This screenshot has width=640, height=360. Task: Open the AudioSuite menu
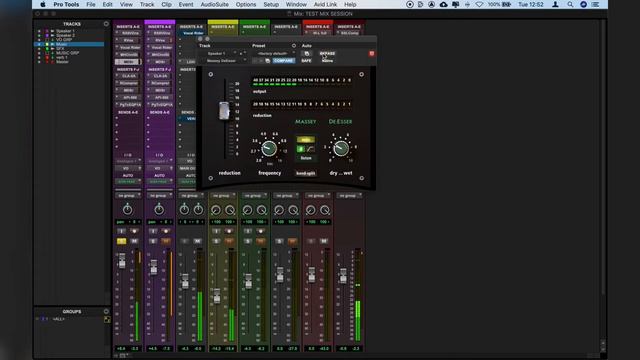[215, 4]
